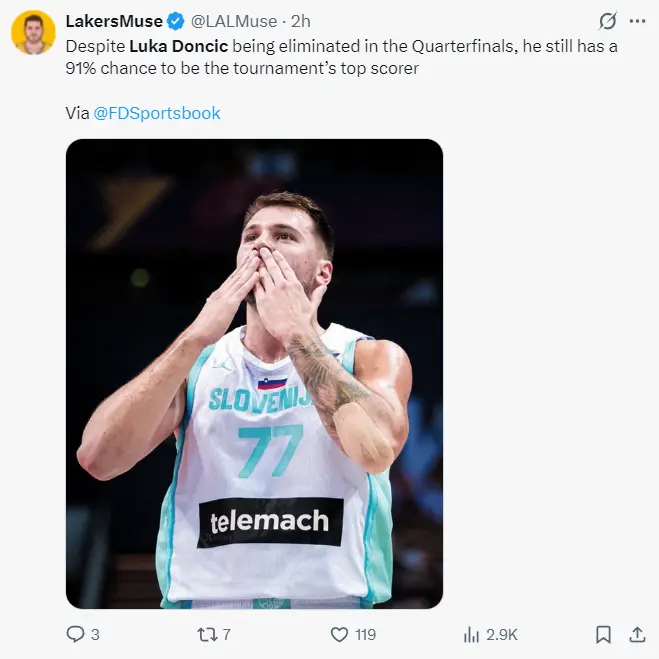Click the LakersMuse profile avatar

coord(33,33)
